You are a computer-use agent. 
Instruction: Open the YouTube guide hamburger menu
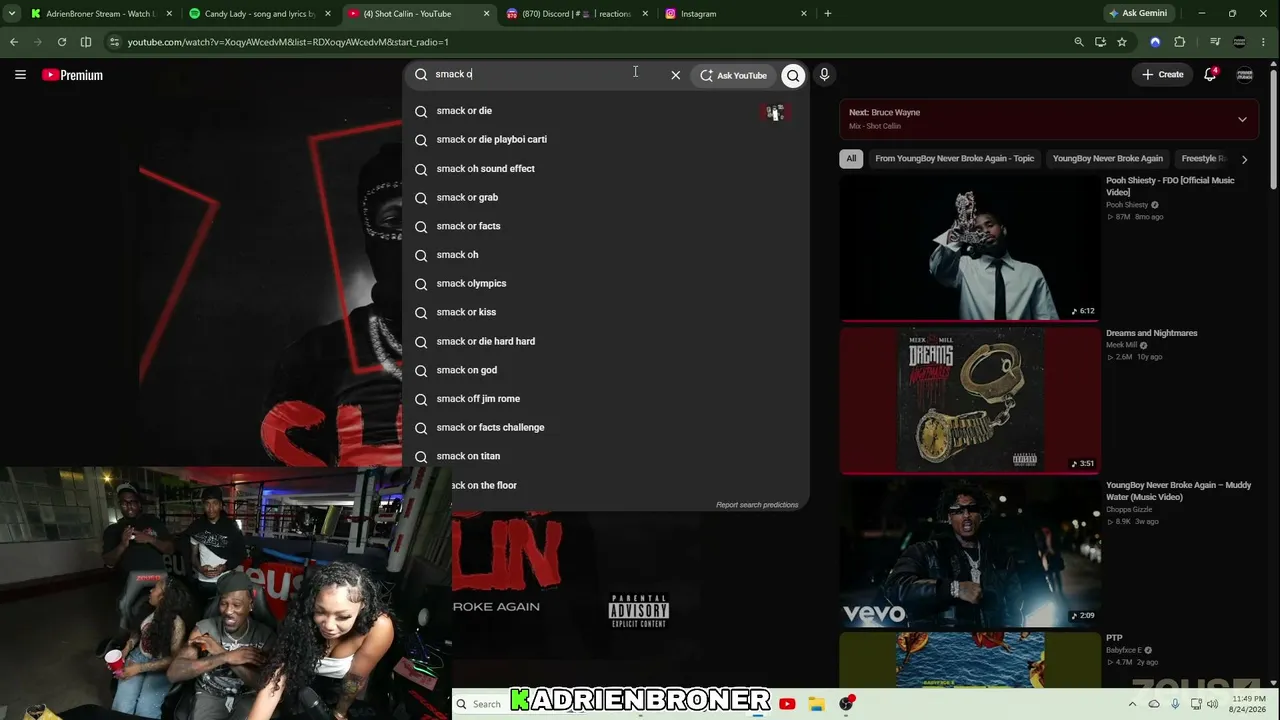20,75
